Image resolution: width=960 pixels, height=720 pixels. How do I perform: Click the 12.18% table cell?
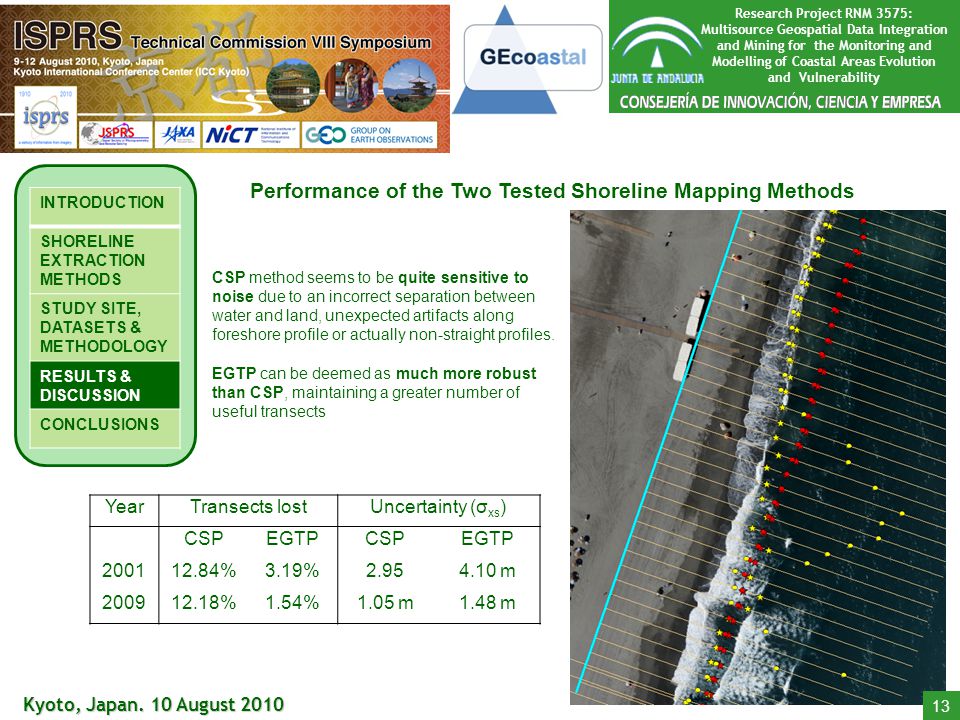click(203, 602)
